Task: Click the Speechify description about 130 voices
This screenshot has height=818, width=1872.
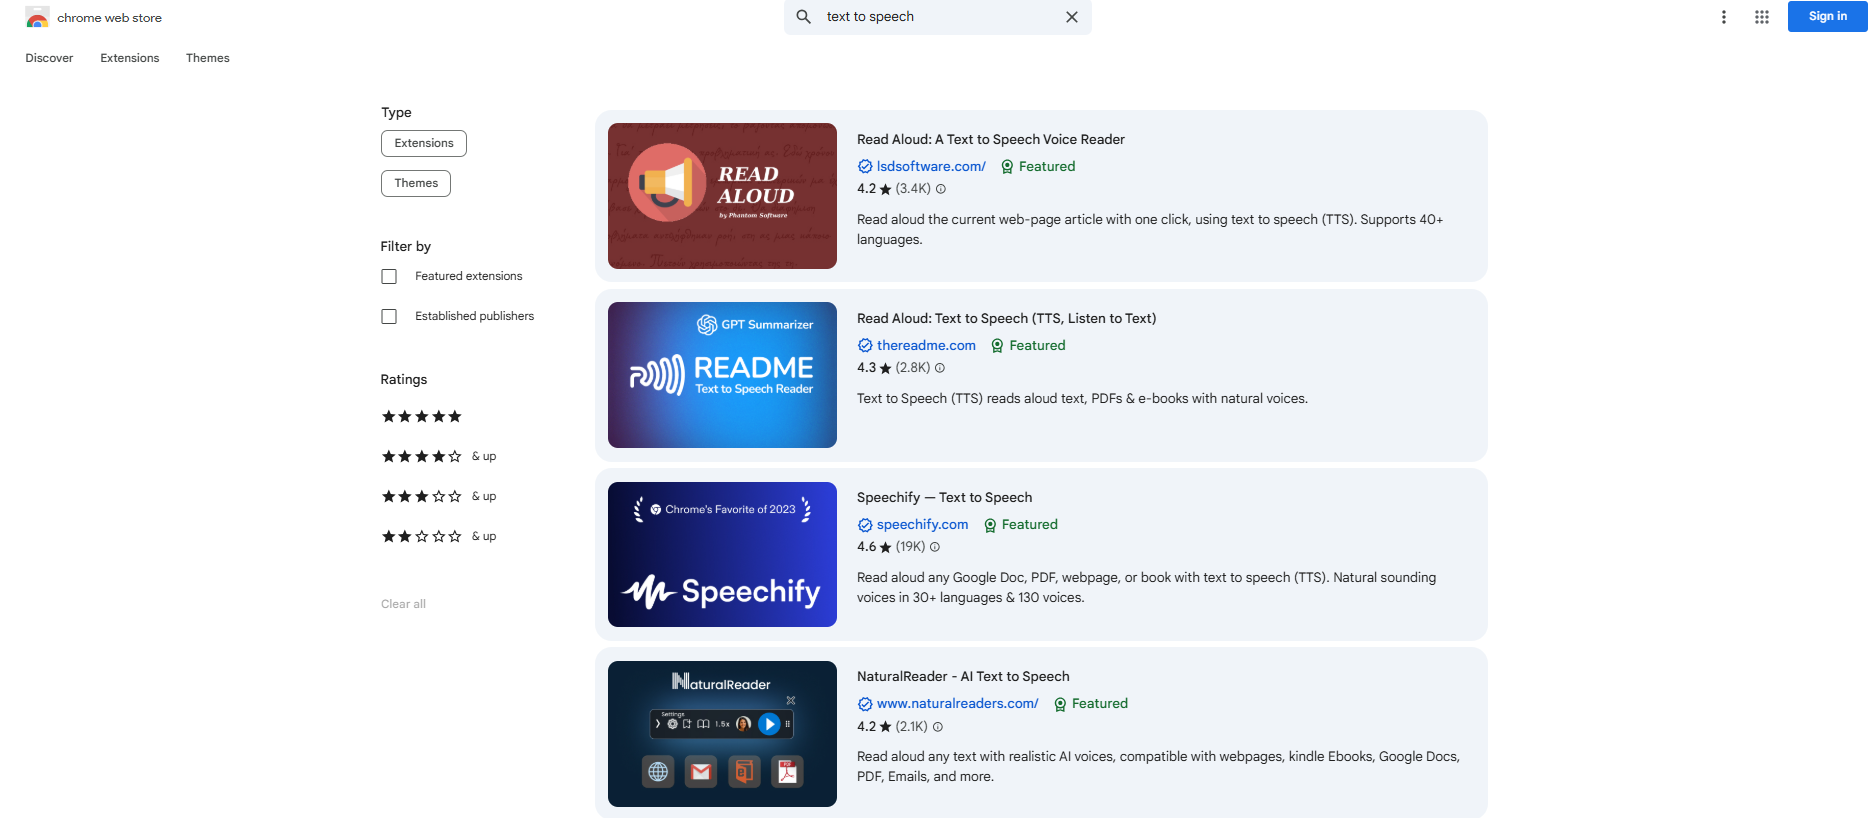Action: [x=1146, y=587]
